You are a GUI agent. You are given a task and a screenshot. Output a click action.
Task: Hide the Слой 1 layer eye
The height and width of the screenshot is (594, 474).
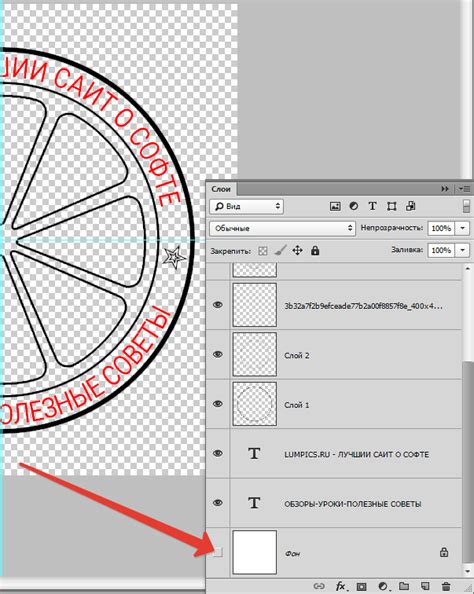click(217, 404)
